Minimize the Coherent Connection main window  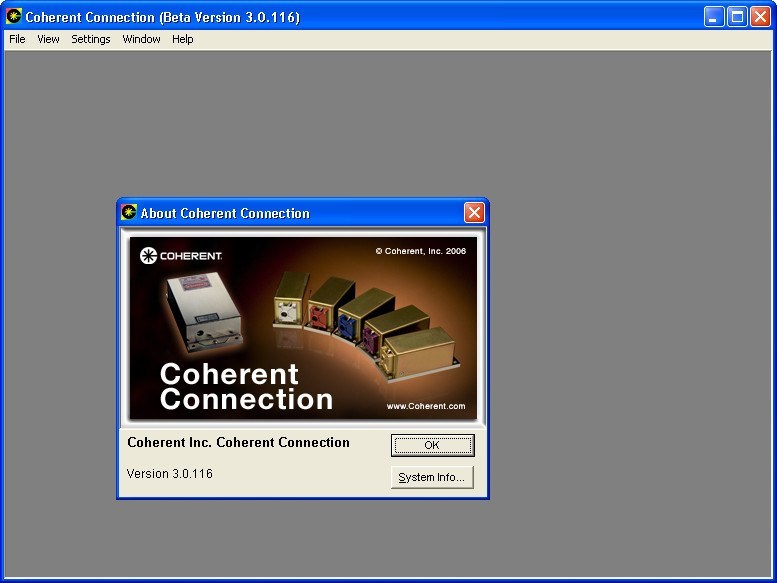point(714,17)
